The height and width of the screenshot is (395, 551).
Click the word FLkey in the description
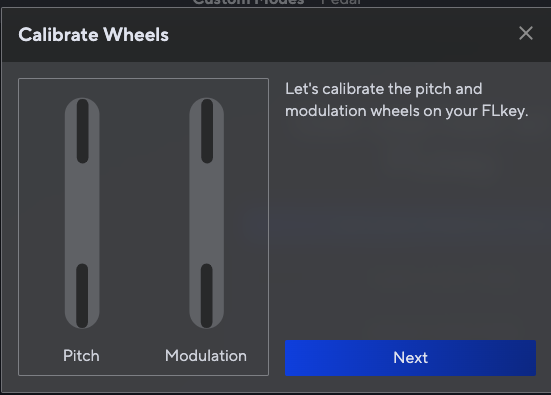coord(505,111)
